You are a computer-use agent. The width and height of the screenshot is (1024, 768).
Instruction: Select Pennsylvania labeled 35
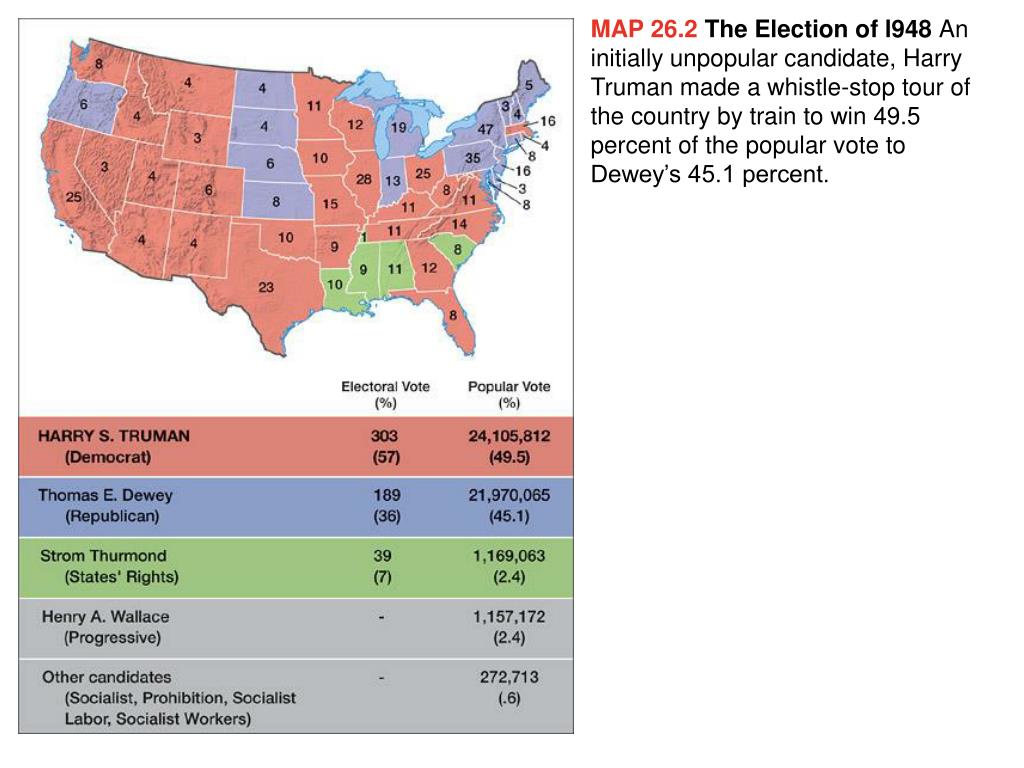(x=472, y=158)
